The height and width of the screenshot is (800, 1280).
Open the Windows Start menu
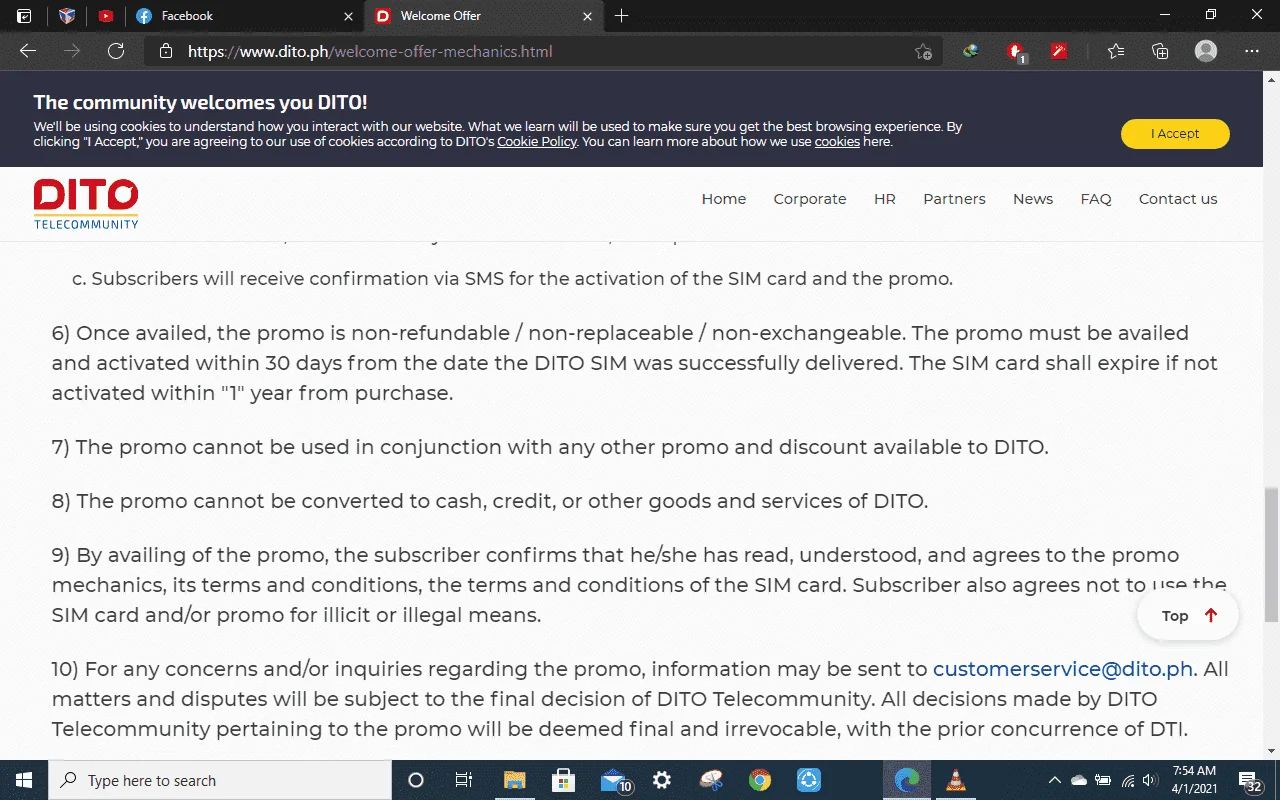(24, 780)
